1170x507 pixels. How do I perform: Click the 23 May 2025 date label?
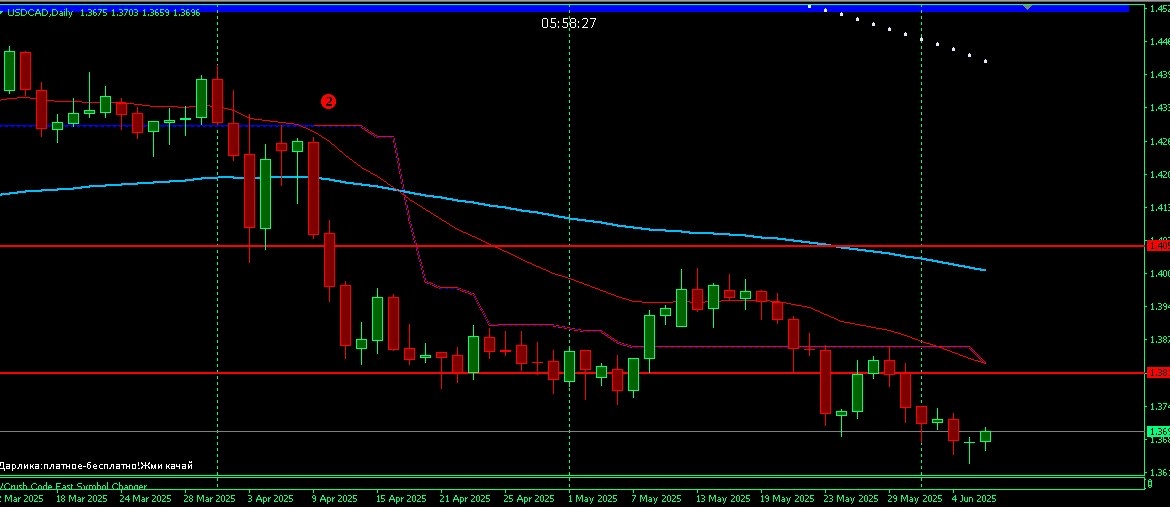pos(850,498)
